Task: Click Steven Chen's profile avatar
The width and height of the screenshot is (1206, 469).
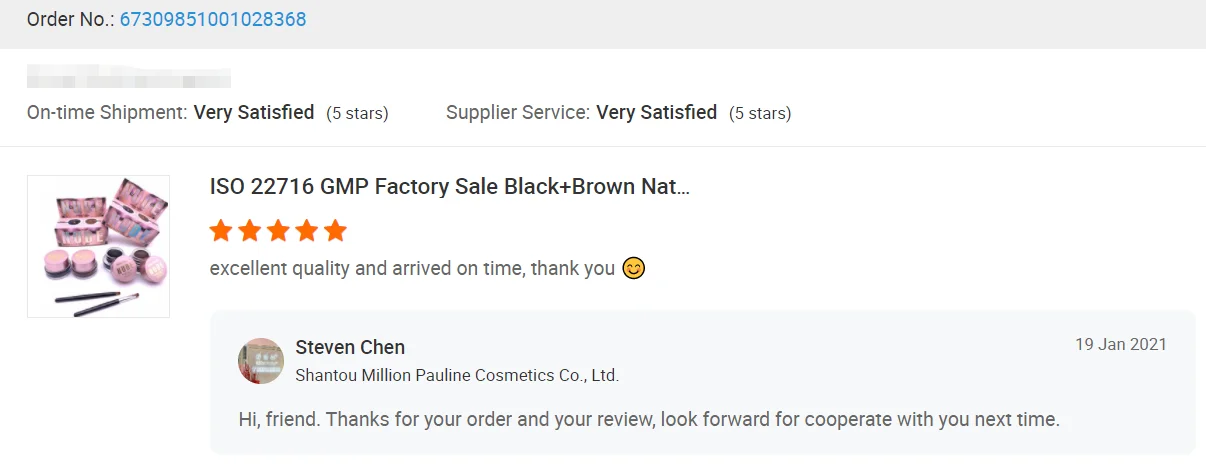Action: click(x=261, y=361)
